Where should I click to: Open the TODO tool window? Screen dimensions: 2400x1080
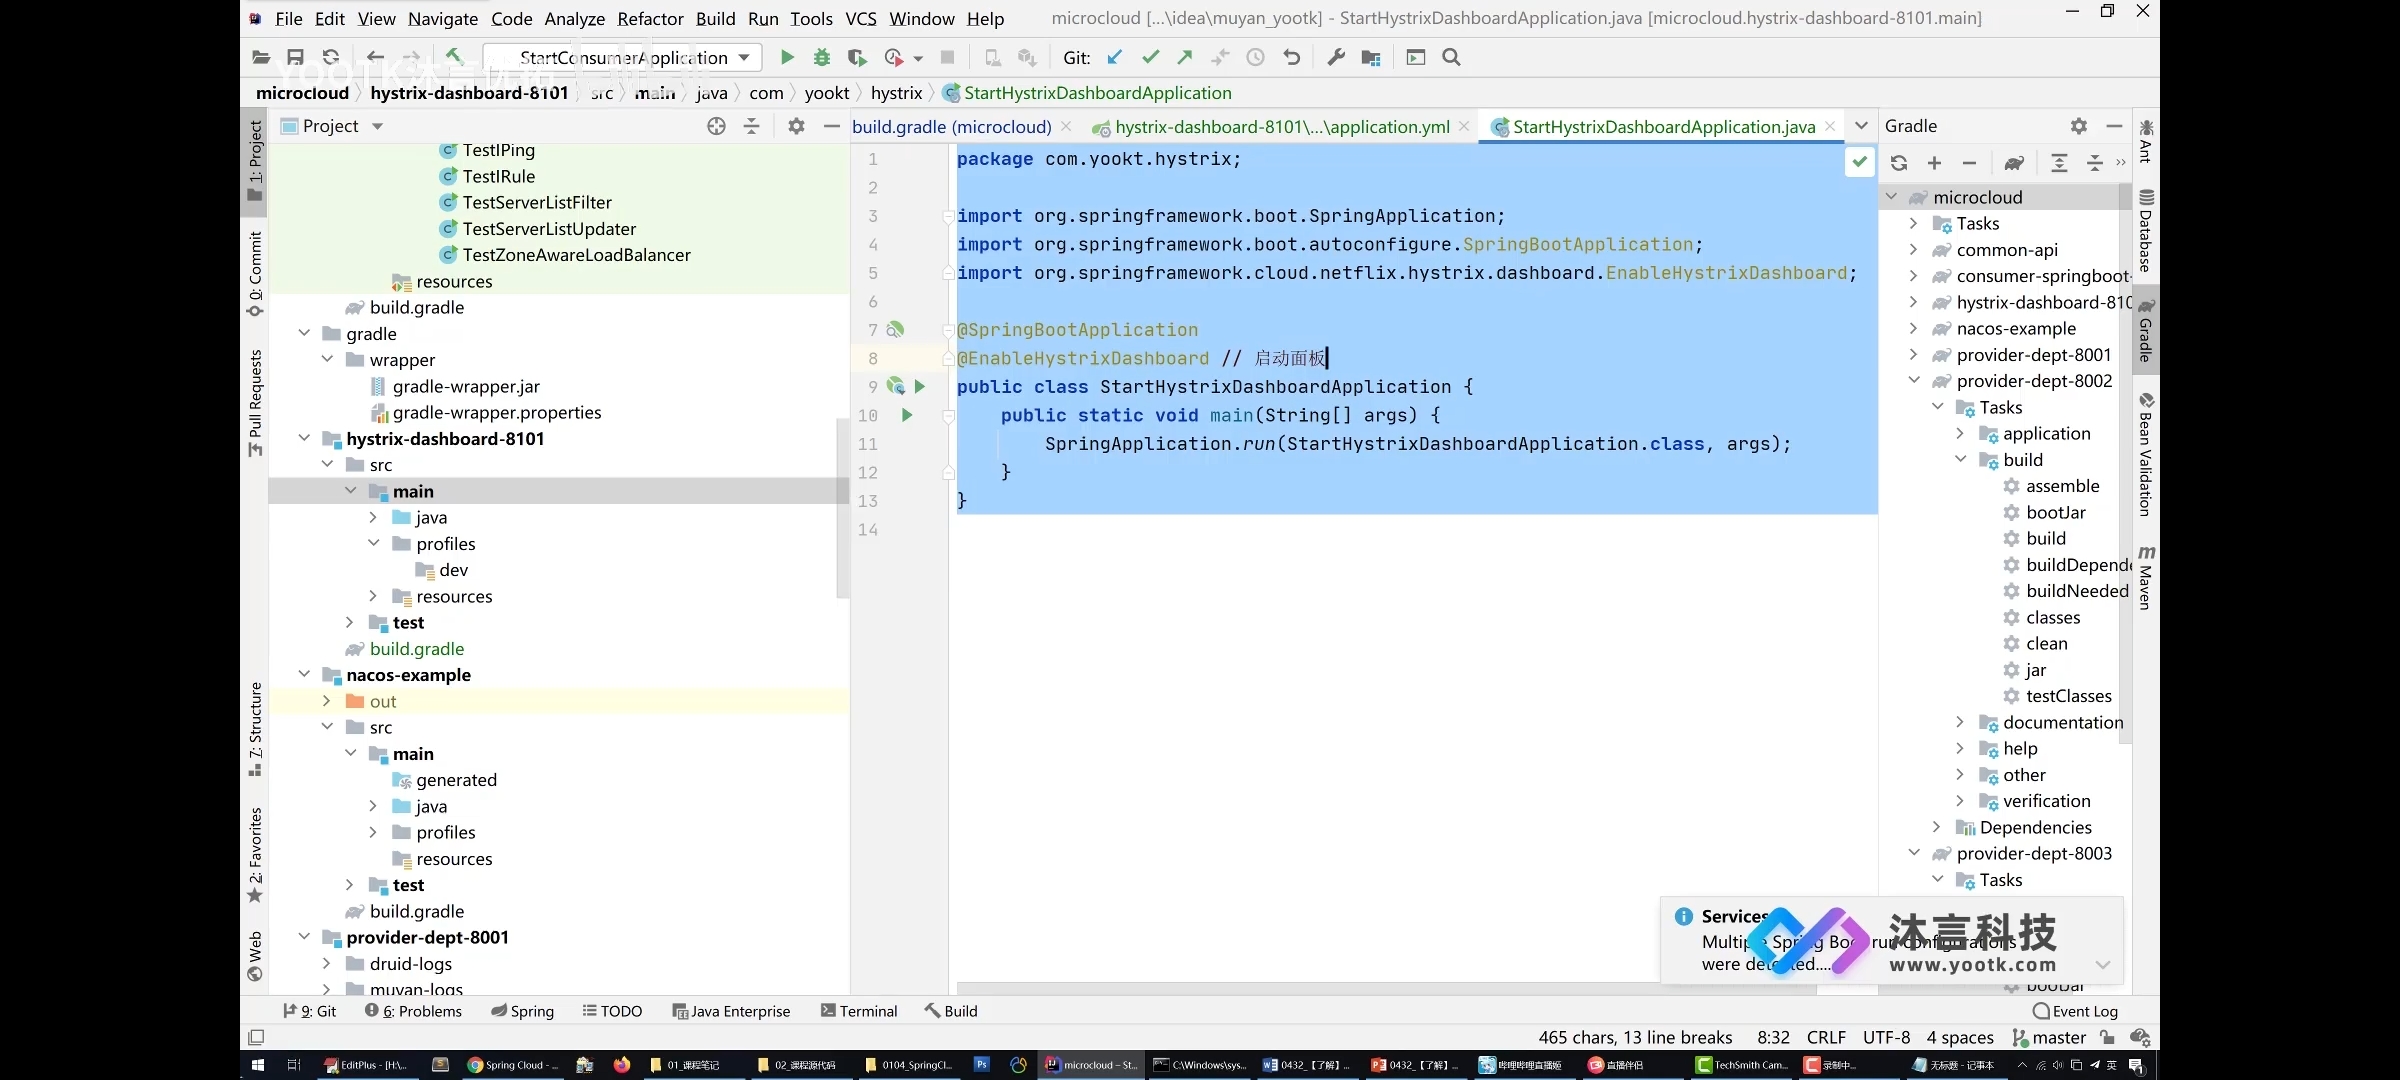click(x=612, y=1011)
